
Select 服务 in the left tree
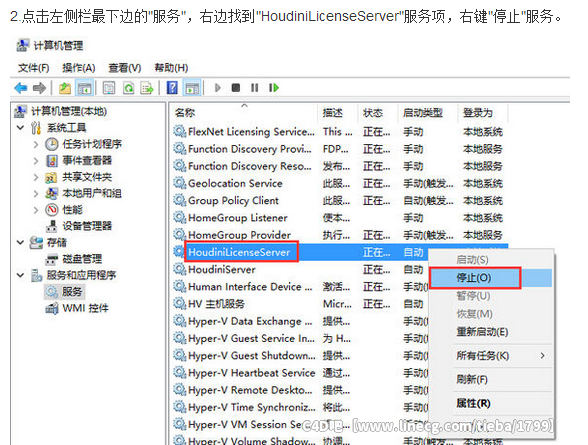tap(72, 292)
